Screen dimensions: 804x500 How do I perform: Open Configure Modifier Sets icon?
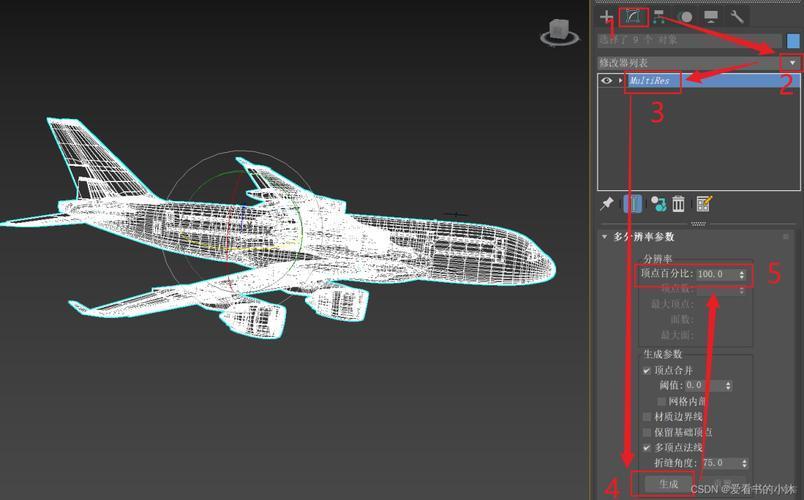click(x=704, y=203)
